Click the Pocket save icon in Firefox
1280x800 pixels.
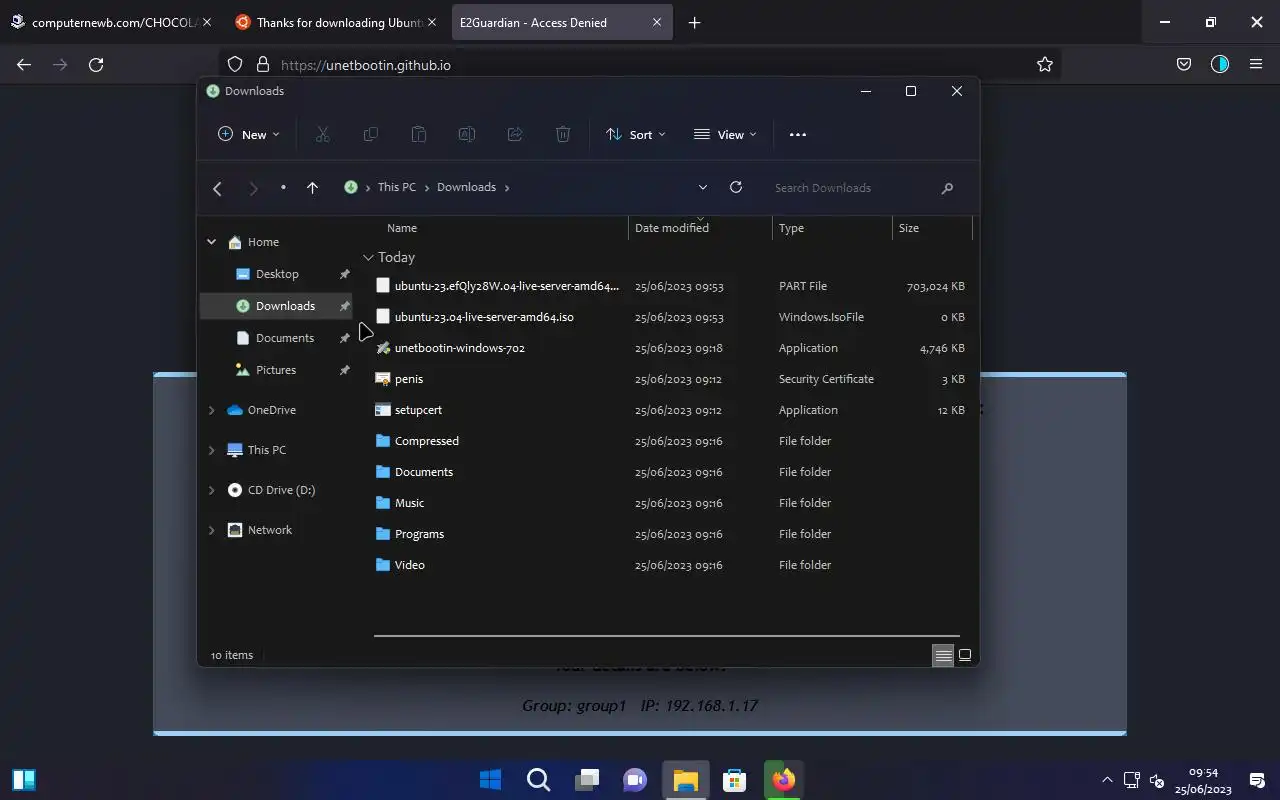1183,64
